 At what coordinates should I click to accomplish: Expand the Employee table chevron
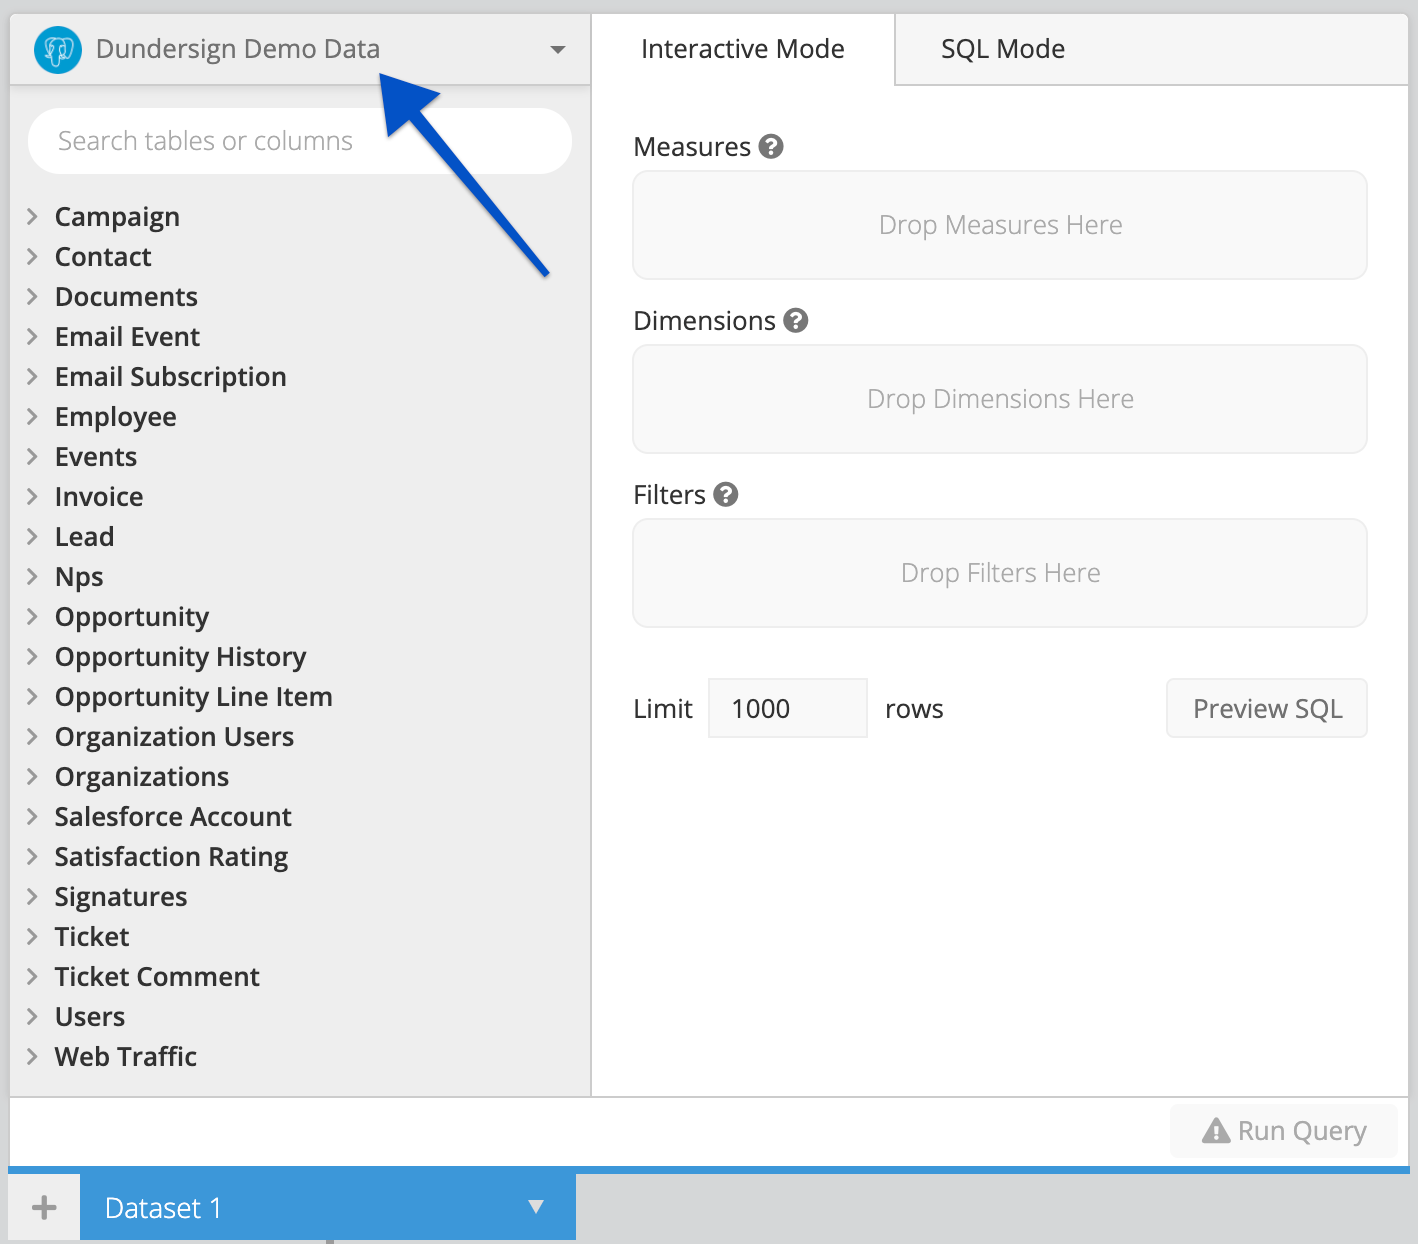coord(32,416)
